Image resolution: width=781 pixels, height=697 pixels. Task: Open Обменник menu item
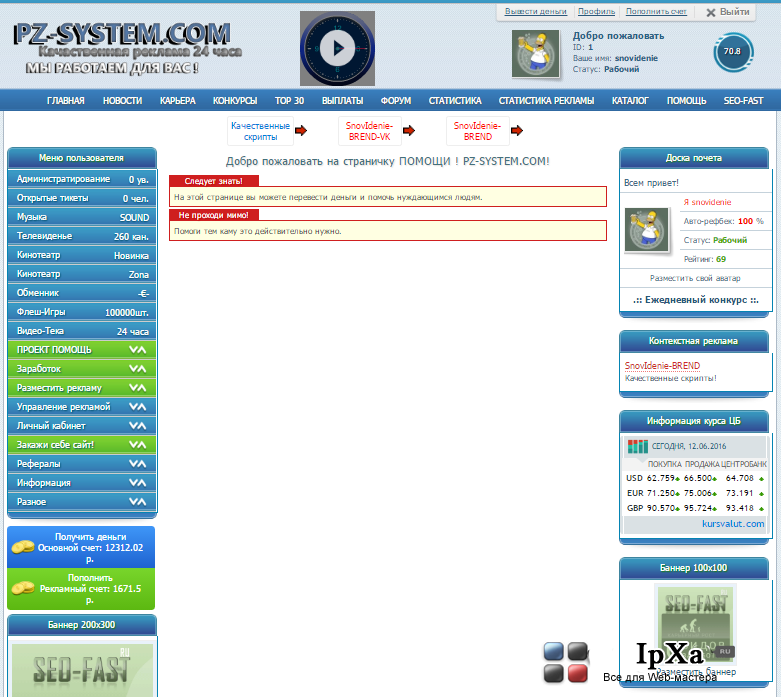point(82,292)
